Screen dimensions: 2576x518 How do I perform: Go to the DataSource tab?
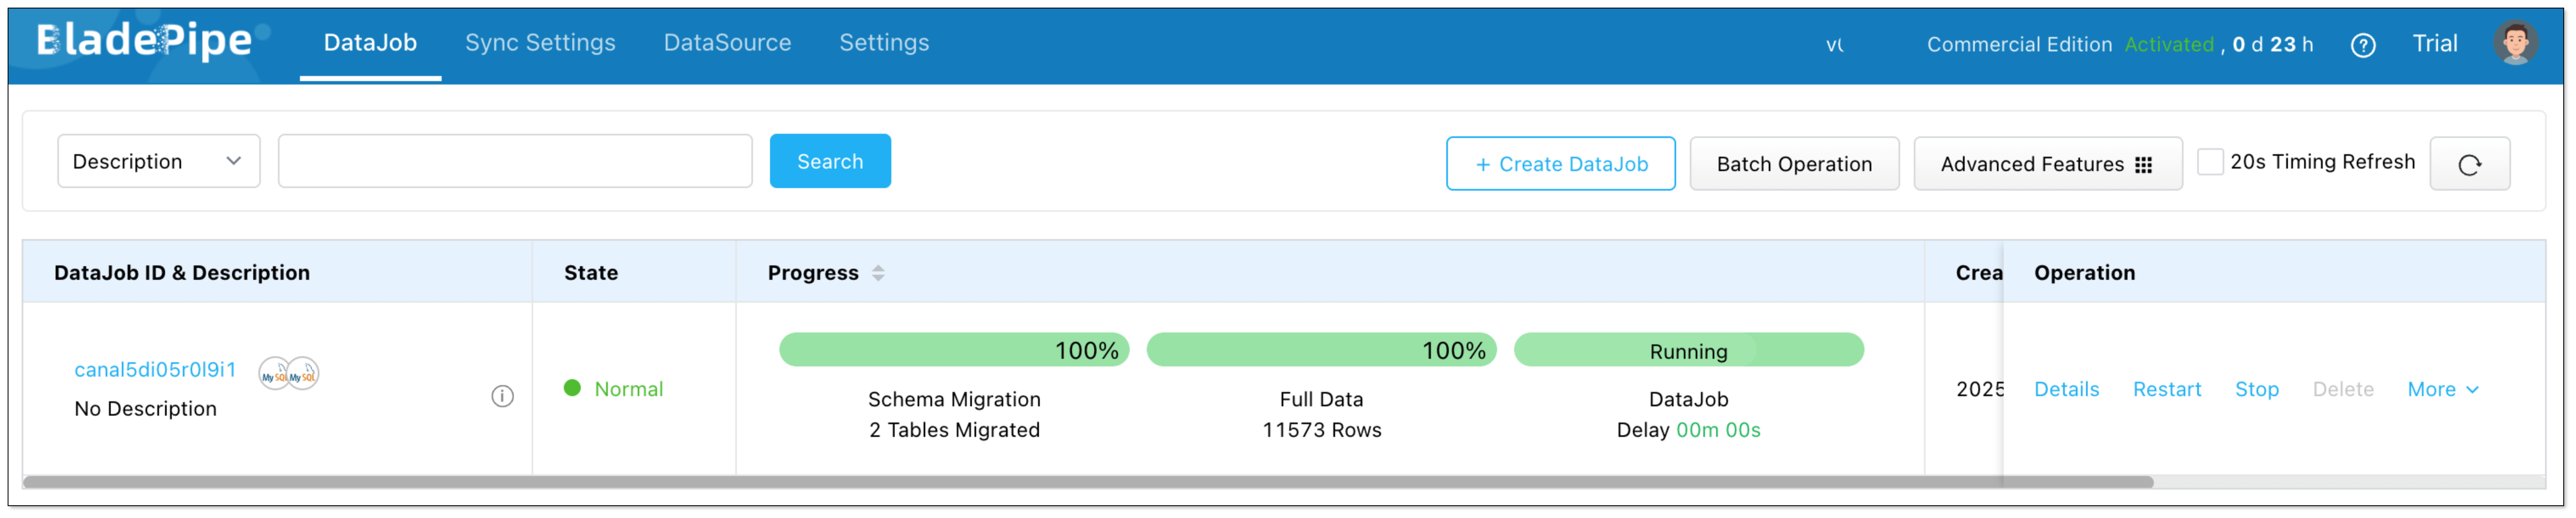coord(727,43)
